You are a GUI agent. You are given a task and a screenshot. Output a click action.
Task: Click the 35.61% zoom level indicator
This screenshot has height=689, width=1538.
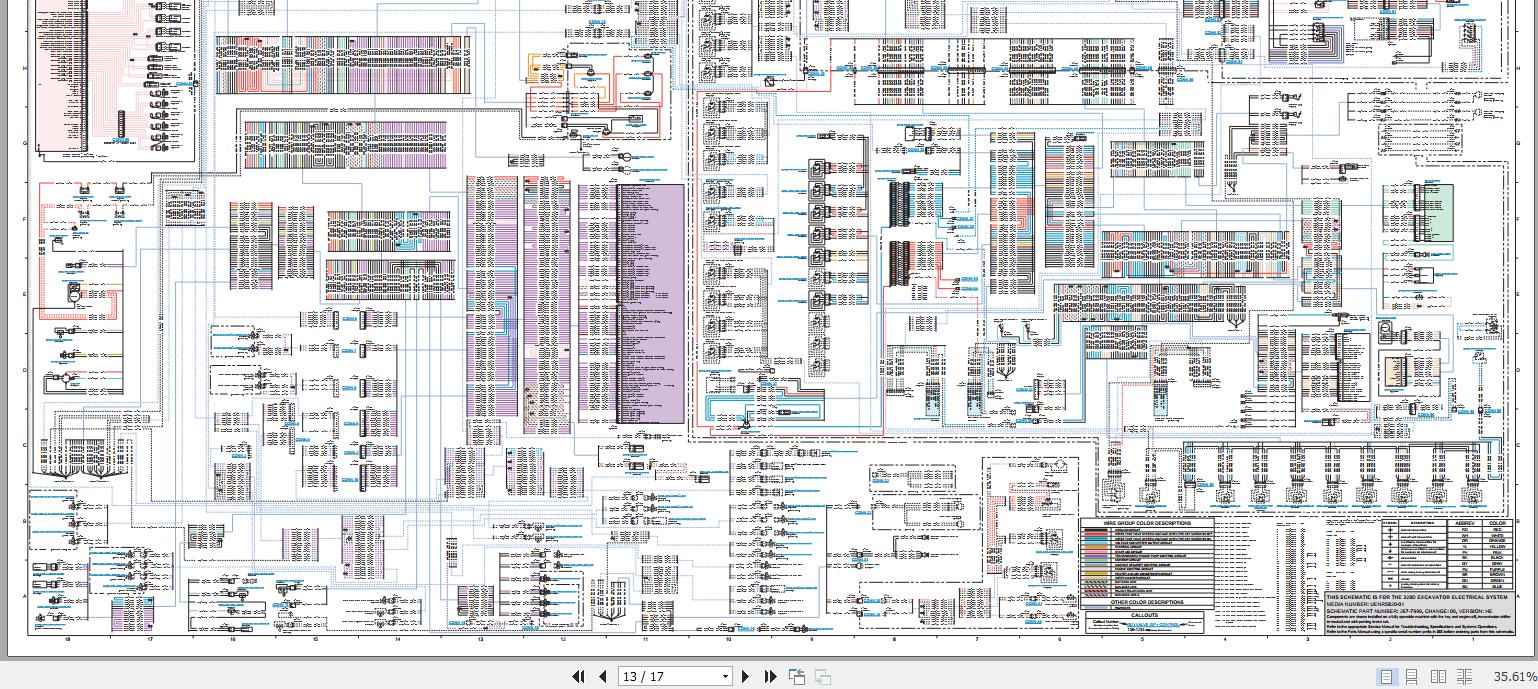[1515, 677]
